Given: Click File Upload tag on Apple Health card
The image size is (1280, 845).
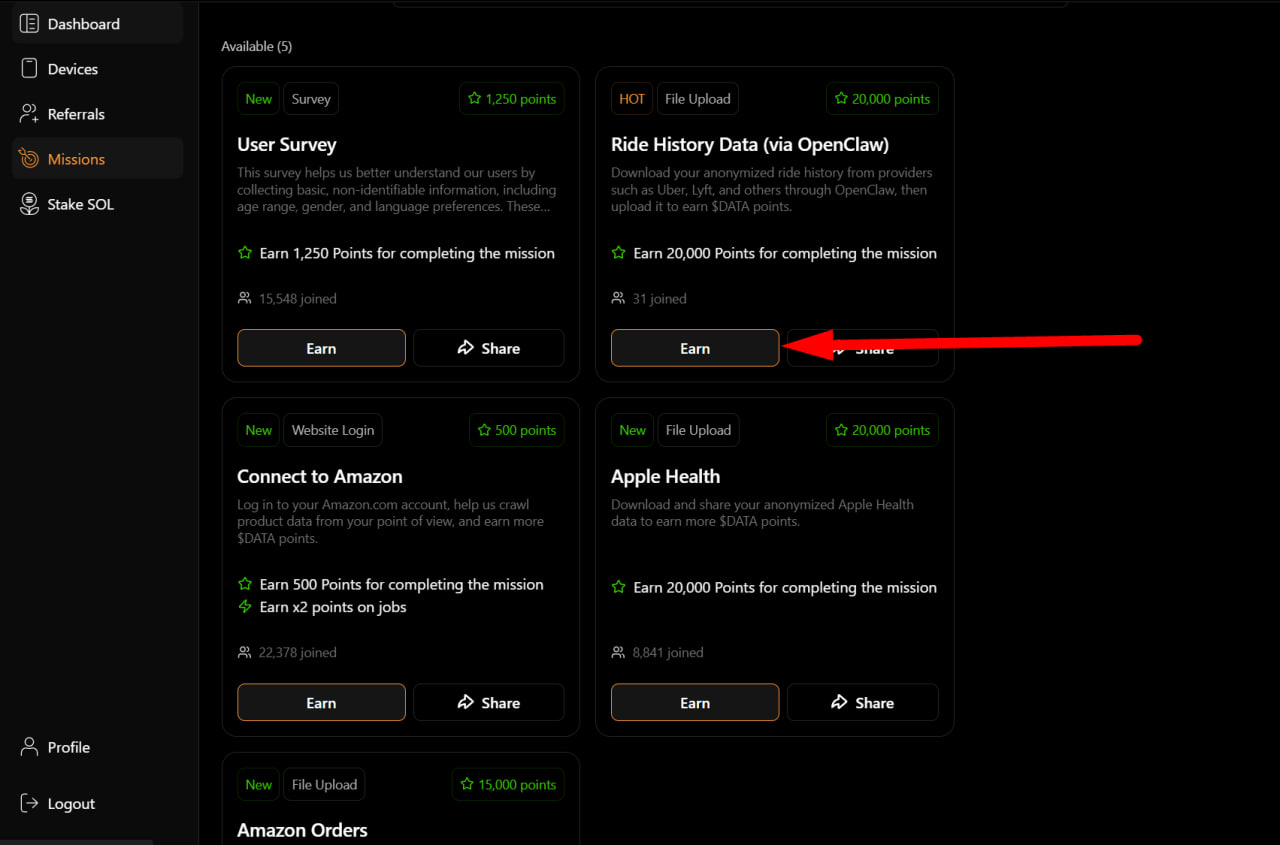Looking at the screenshot, I should point(698,430).
